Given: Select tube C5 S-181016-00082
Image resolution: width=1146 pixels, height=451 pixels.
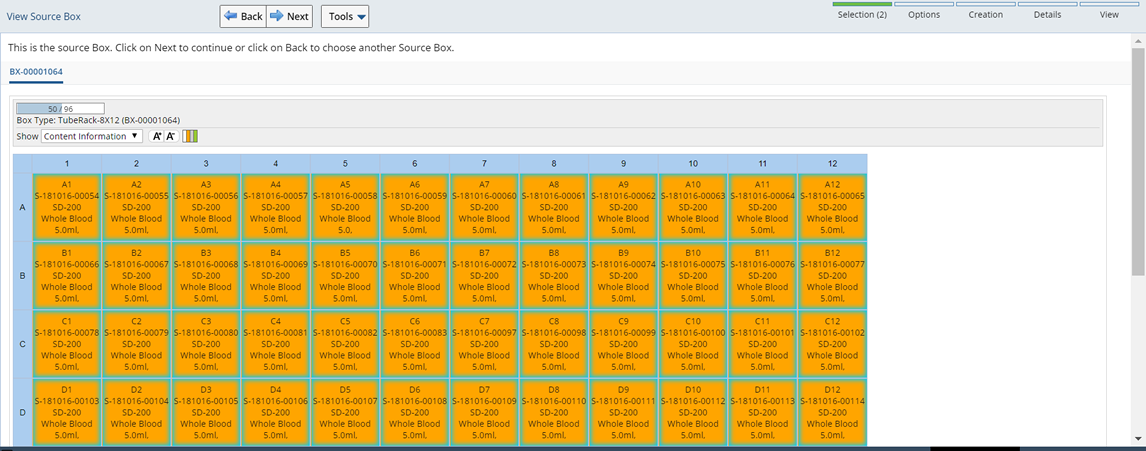Looking at the screenshot, I should (x=345, y=344).
